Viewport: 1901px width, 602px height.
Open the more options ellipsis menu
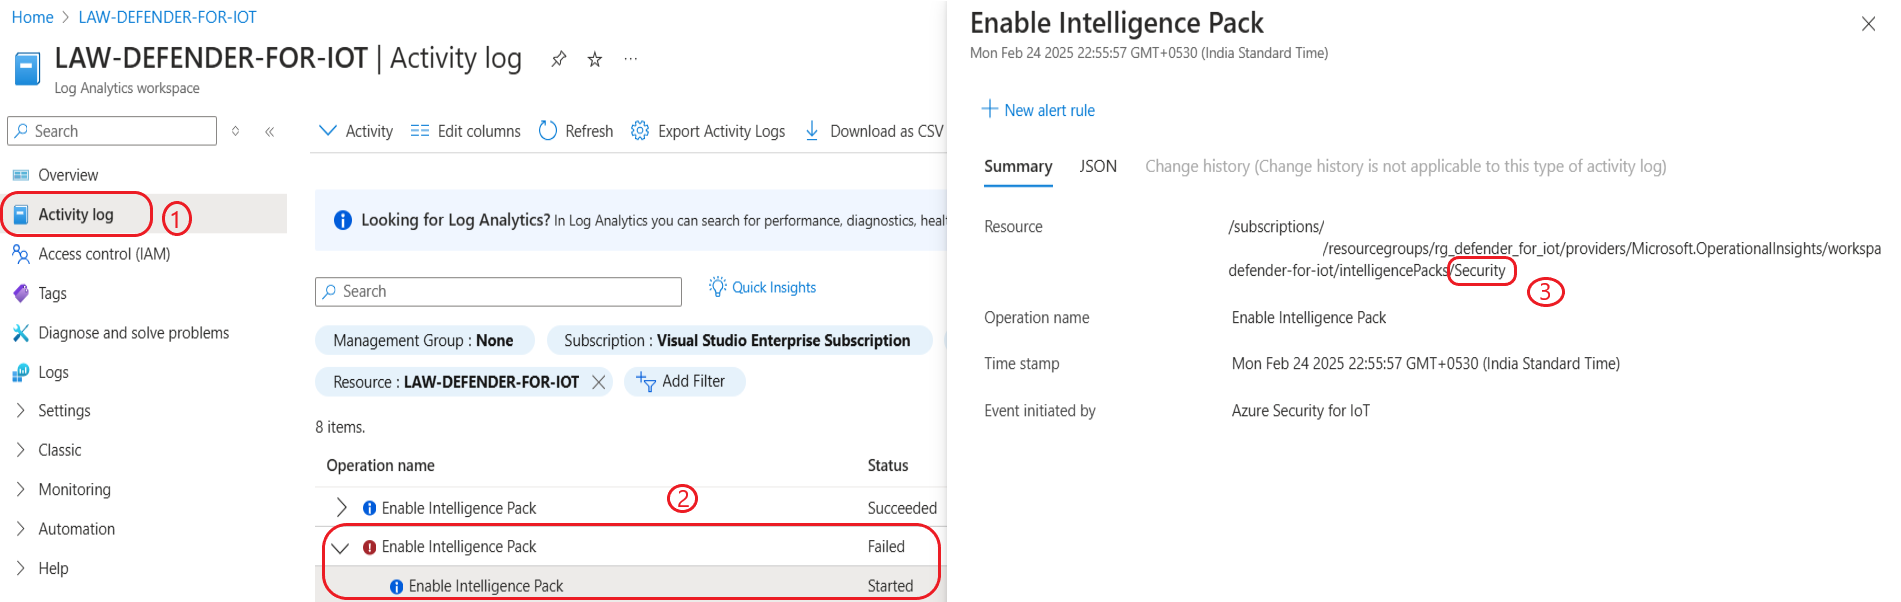pos(631,59)
